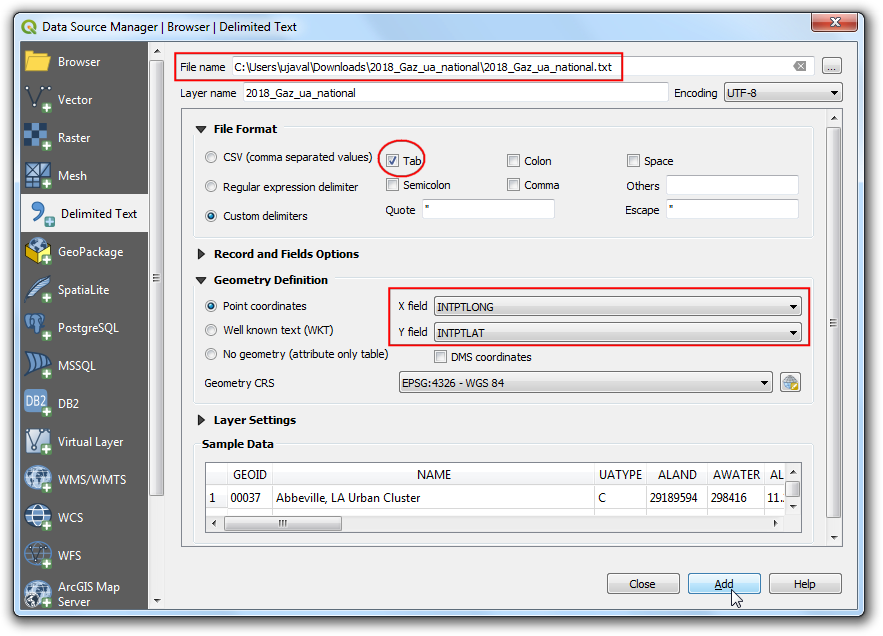Image resolution: width=883 pixels, height=636 pixels.
Task: Open the SpatiaLite source icon
Action: click(x=38, y=289)
